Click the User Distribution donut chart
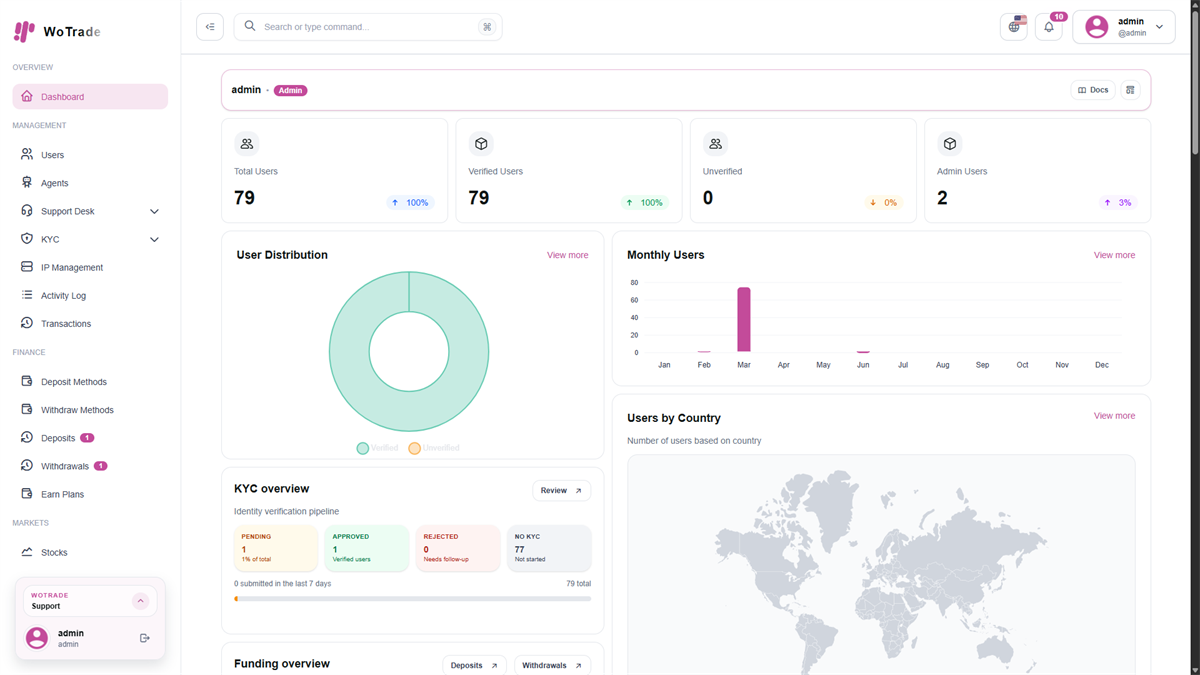Image resolution: width=1200 pixels, height=675 pixels. (409, 352)
